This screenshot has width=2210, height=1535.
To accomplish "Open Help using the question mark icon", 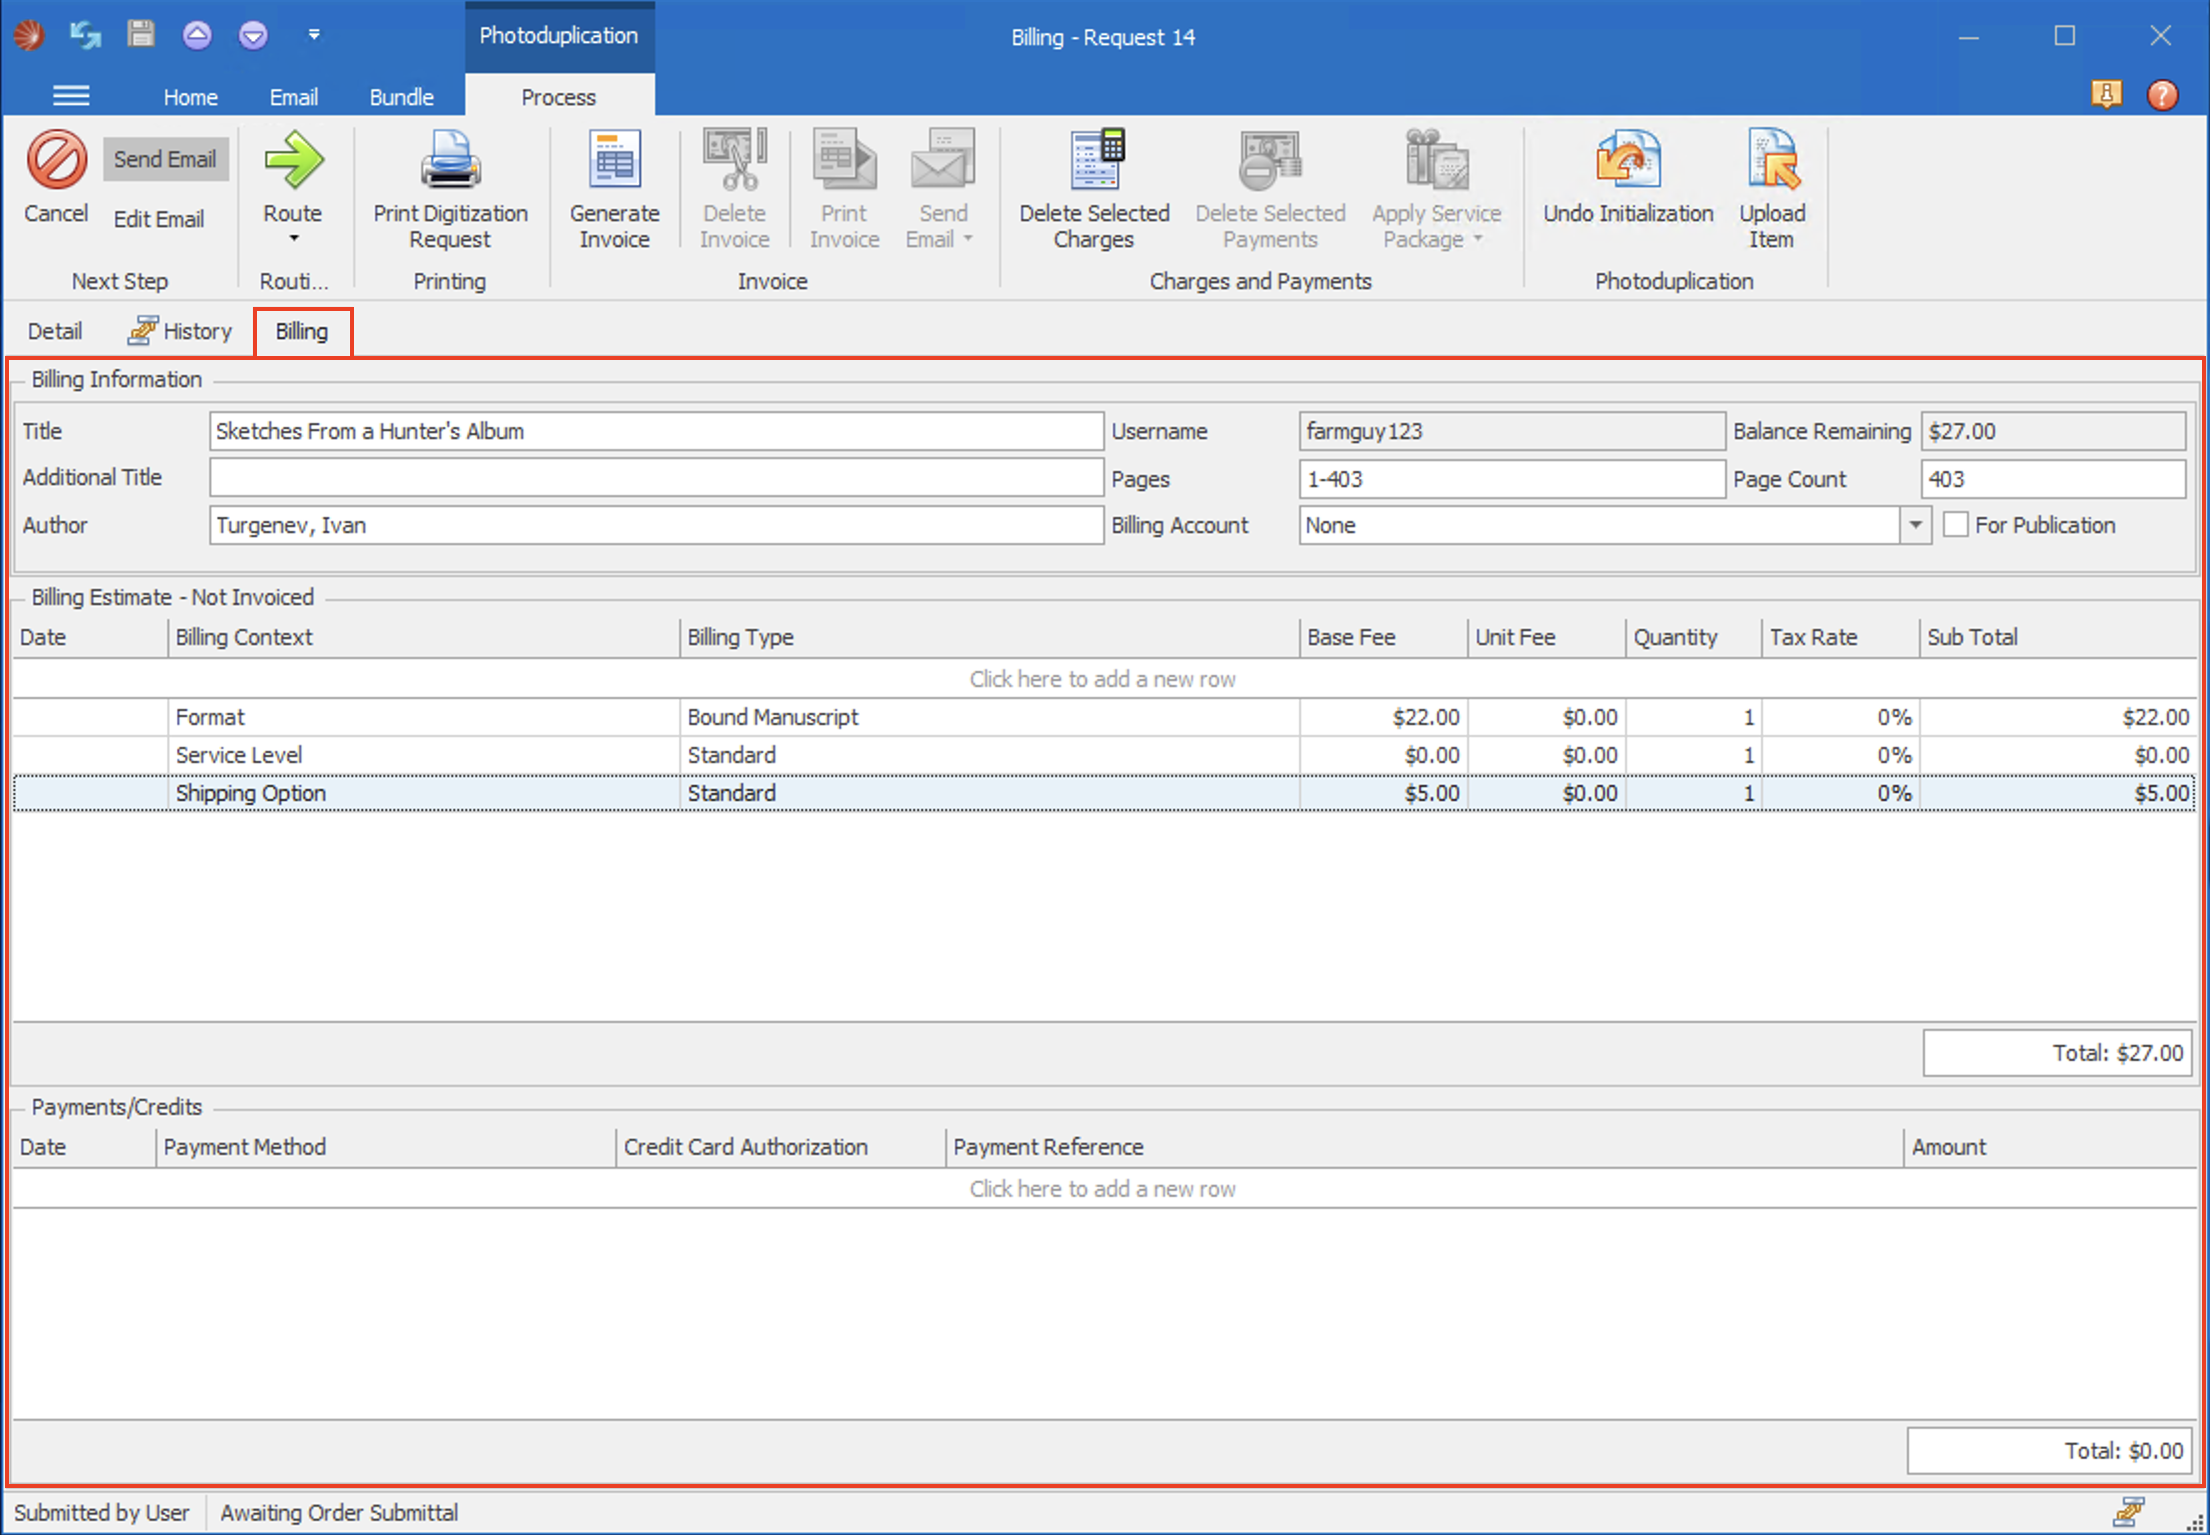I will (x=2162, y=95).
